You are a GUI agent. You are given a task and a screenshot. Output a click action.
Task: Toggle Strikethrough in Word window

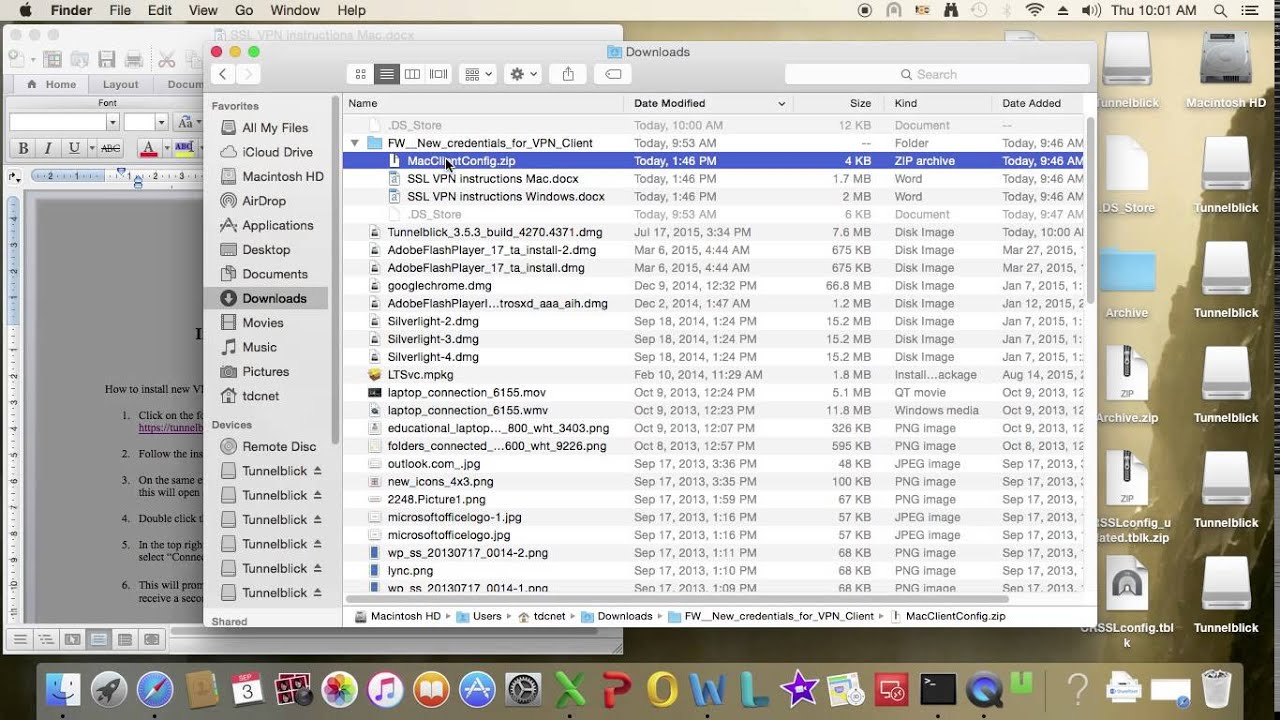tap(111, 148)
